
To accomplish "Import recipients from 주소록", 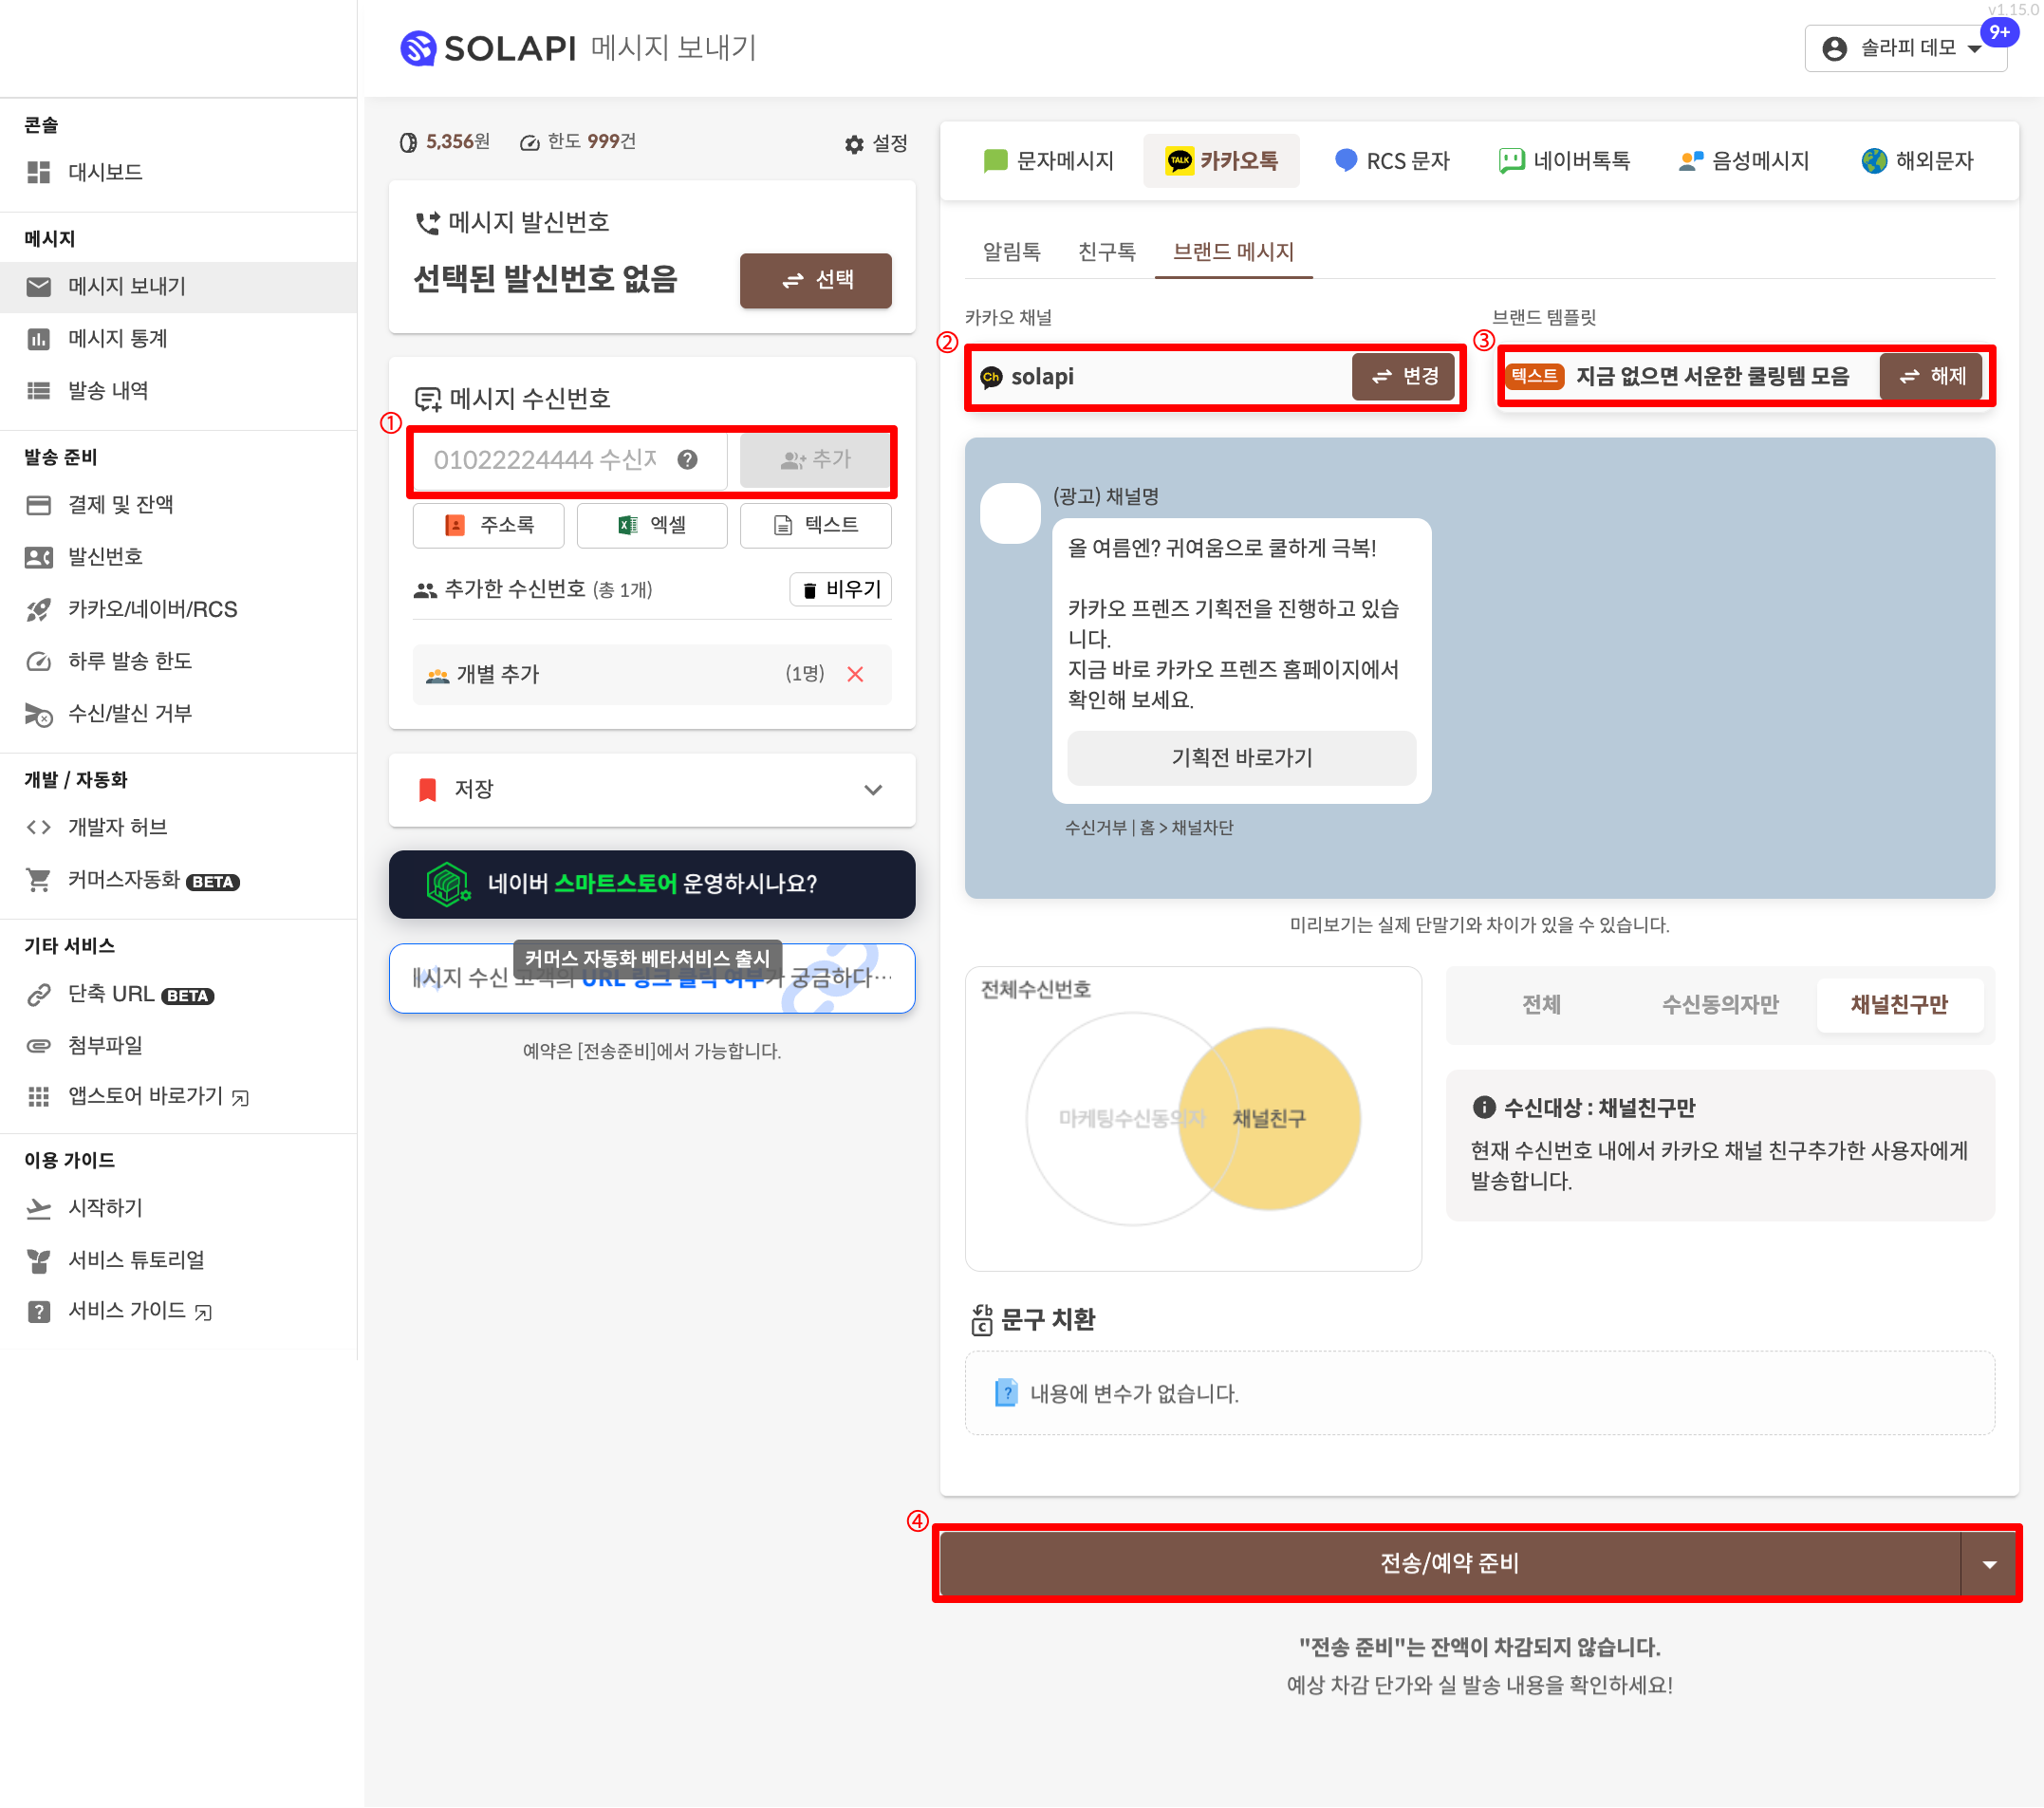I will (489, 525).
